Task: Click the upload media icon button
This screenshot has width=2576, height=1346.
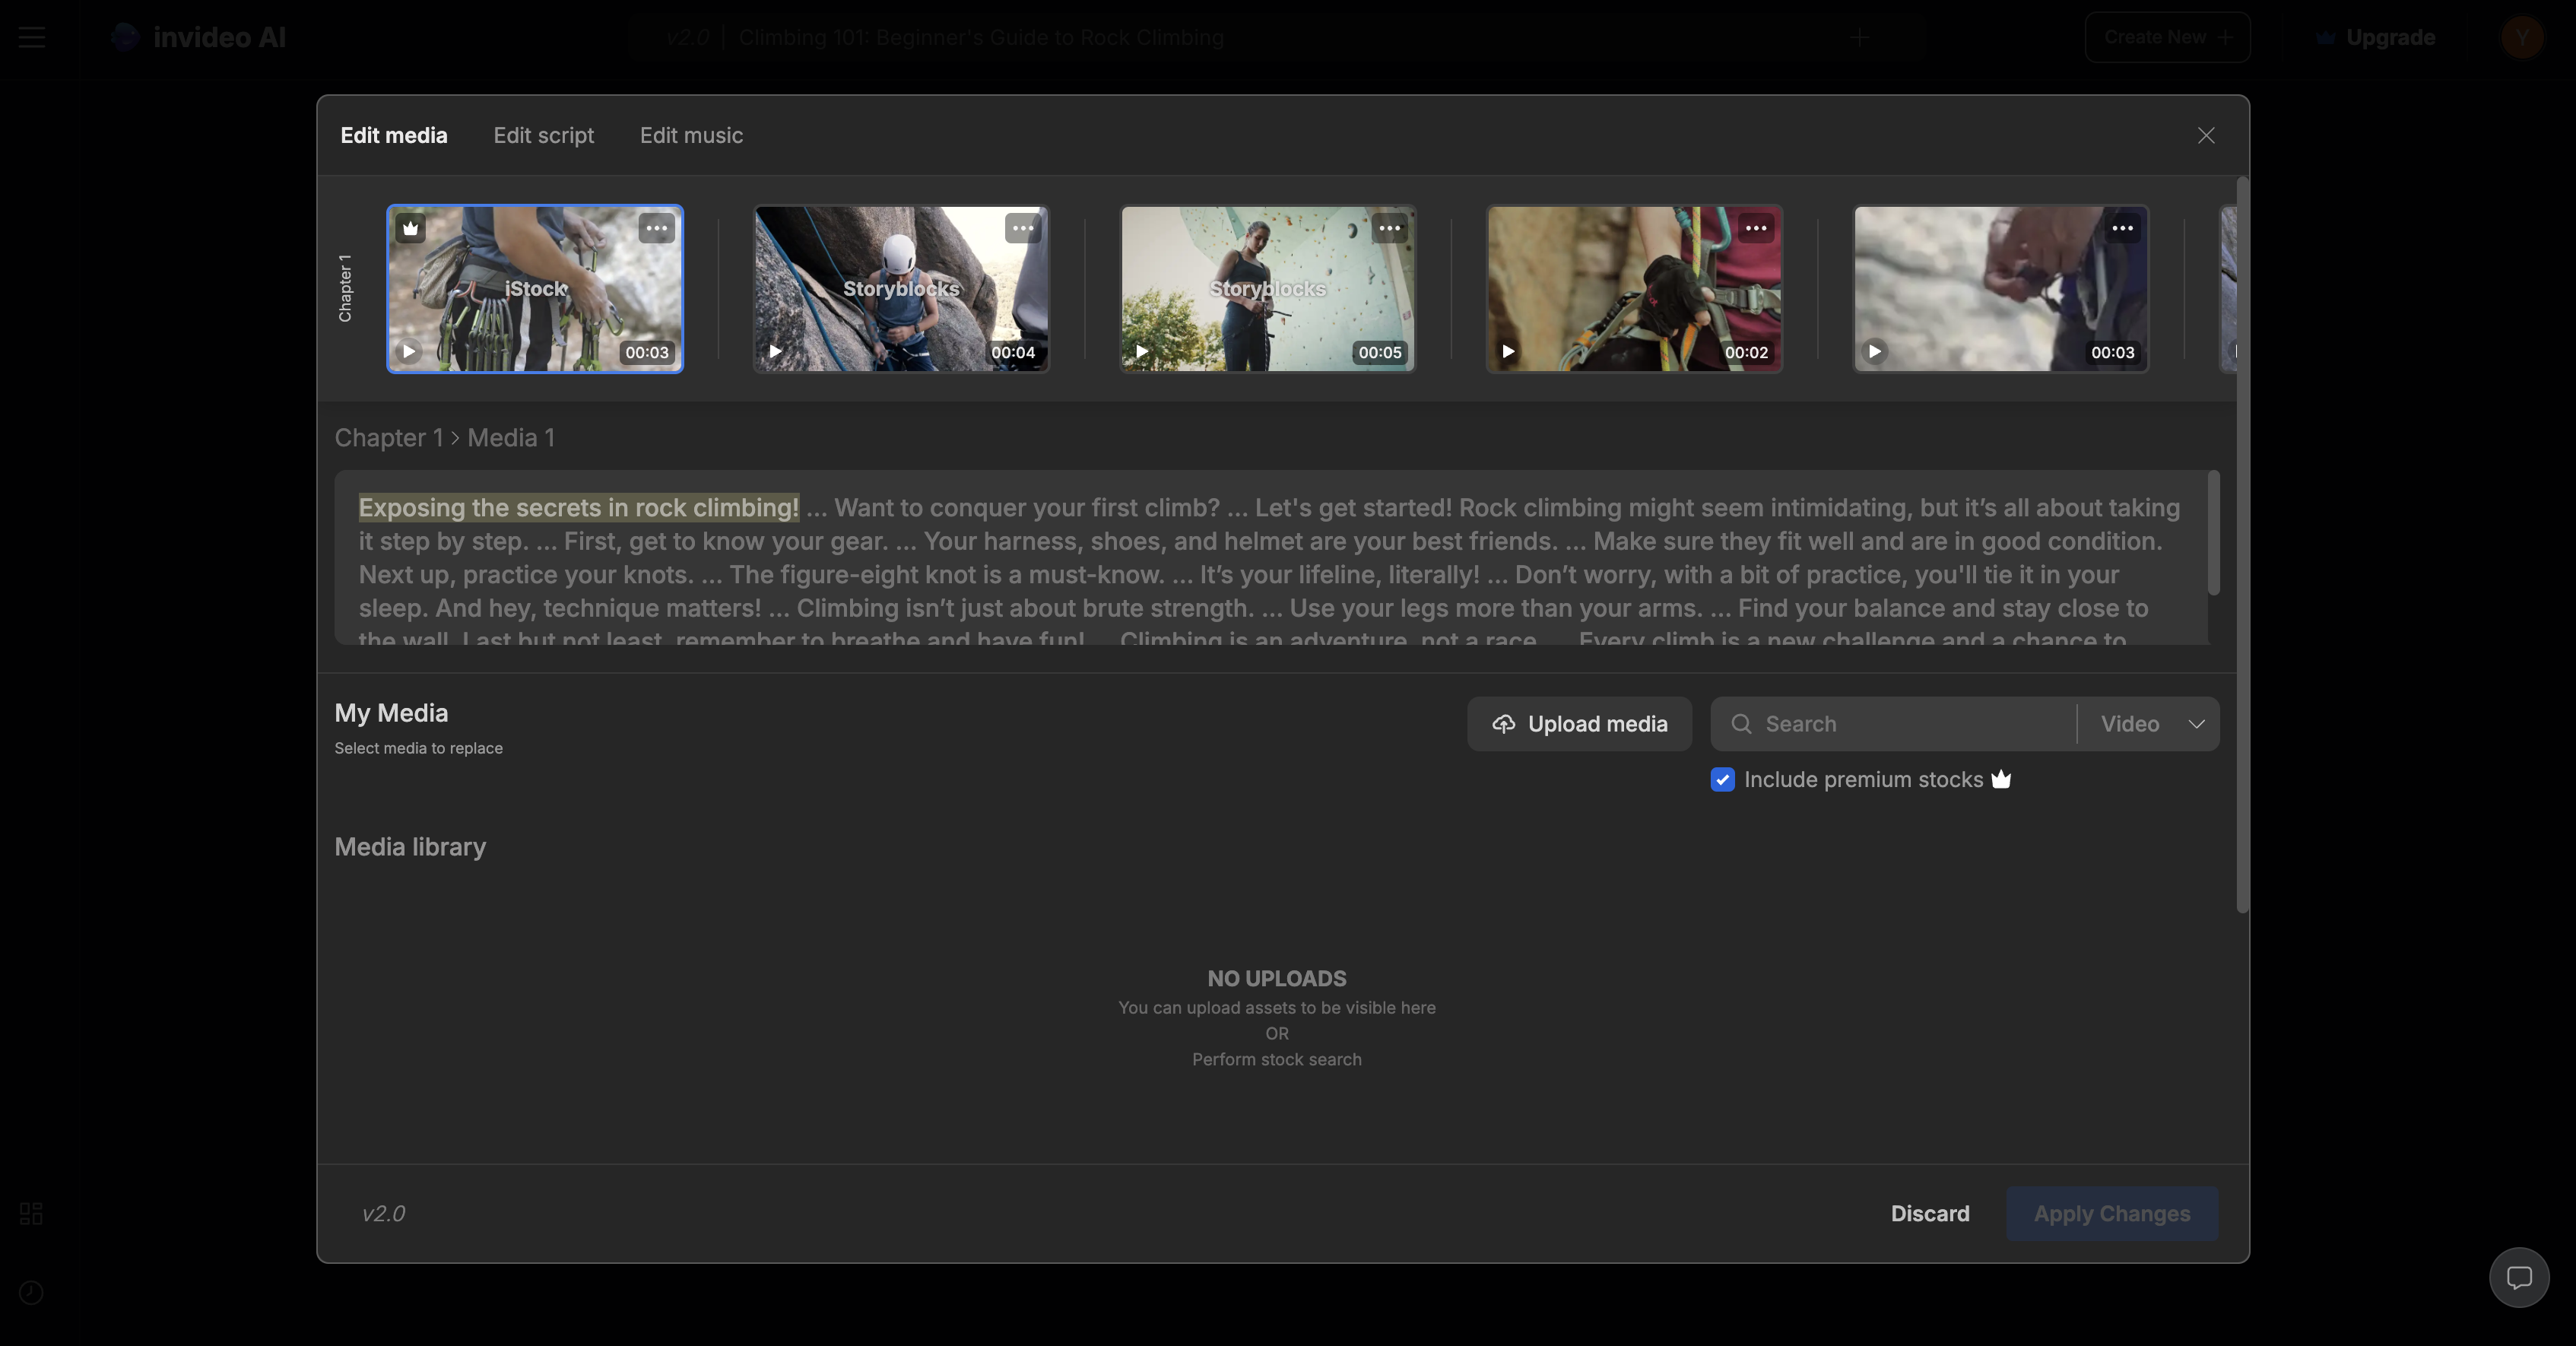Action: point(1502,722)
